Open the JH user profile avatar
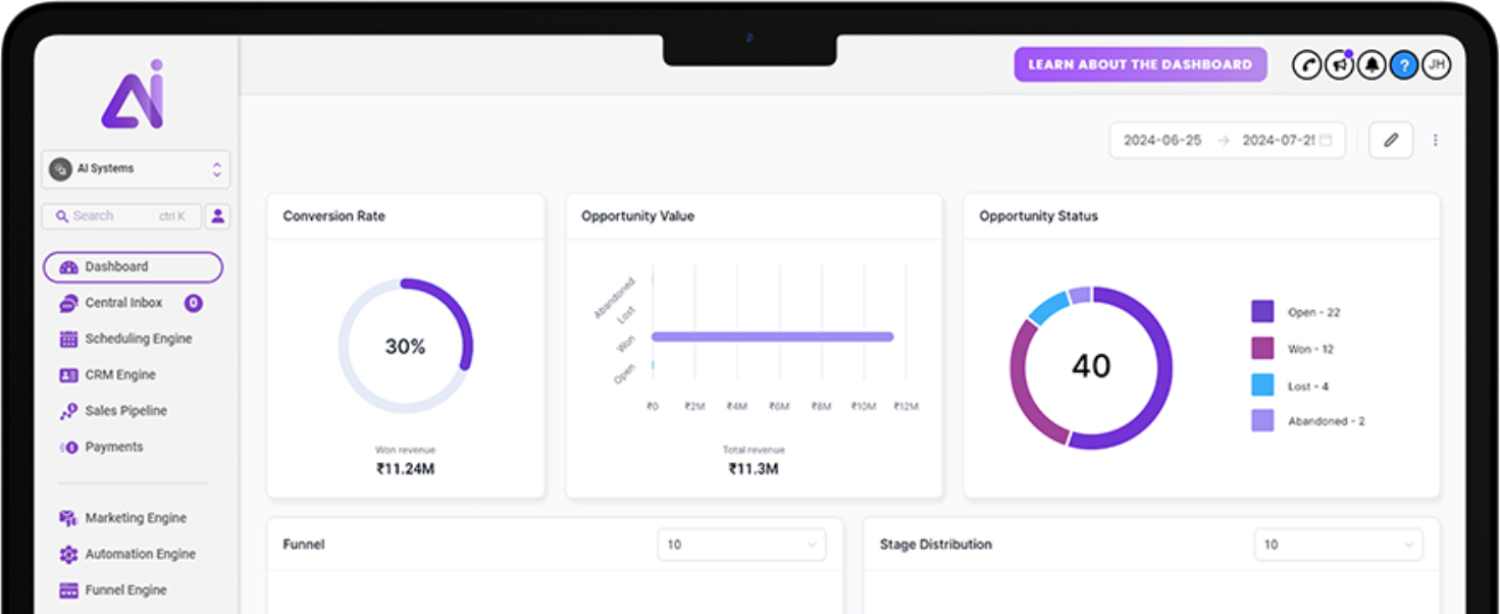The image size is (1500, 614). tap(1437, 65)
